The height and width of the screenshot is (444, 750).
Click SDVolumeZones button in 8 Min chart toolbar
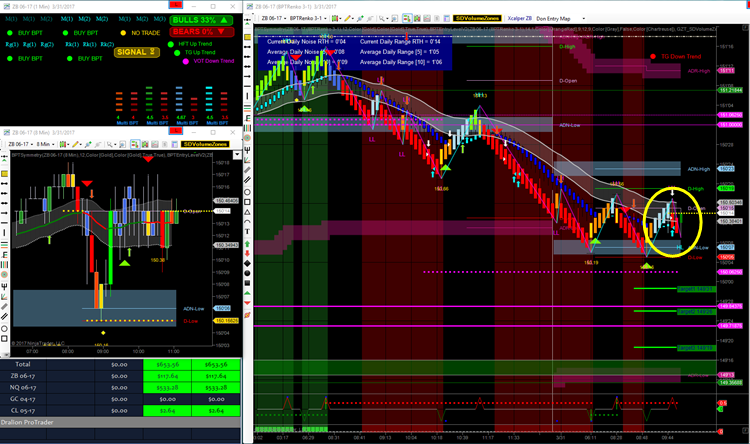pos(205,144)
